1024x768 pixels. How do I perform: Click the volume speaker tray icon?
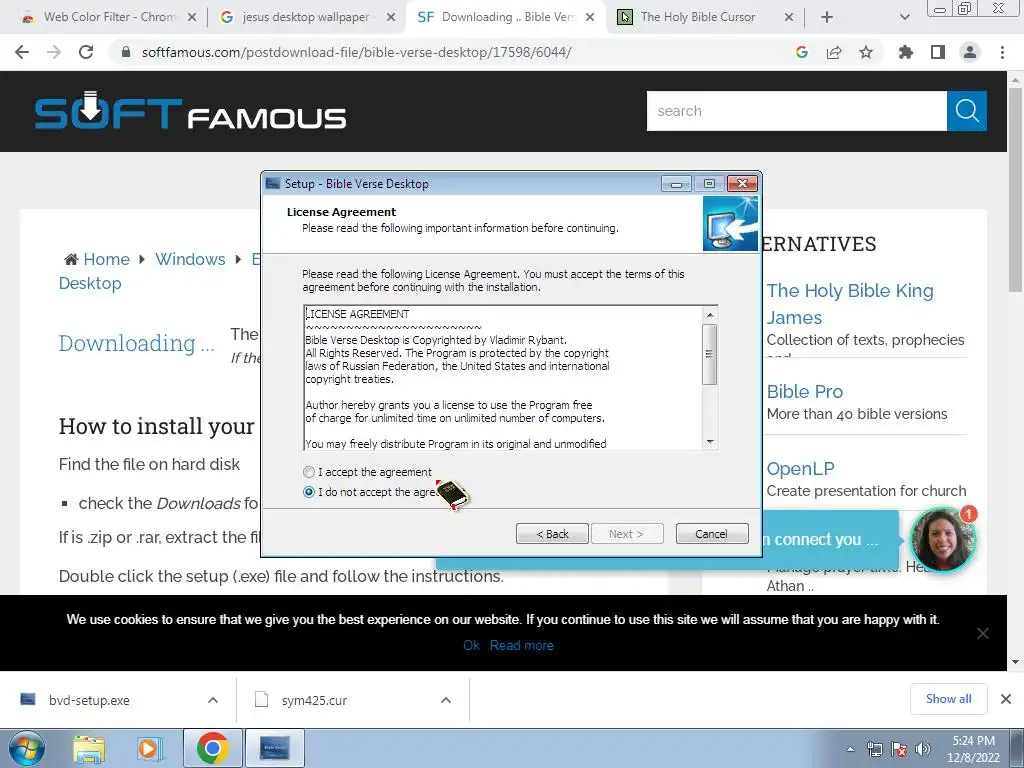[923, 749]
